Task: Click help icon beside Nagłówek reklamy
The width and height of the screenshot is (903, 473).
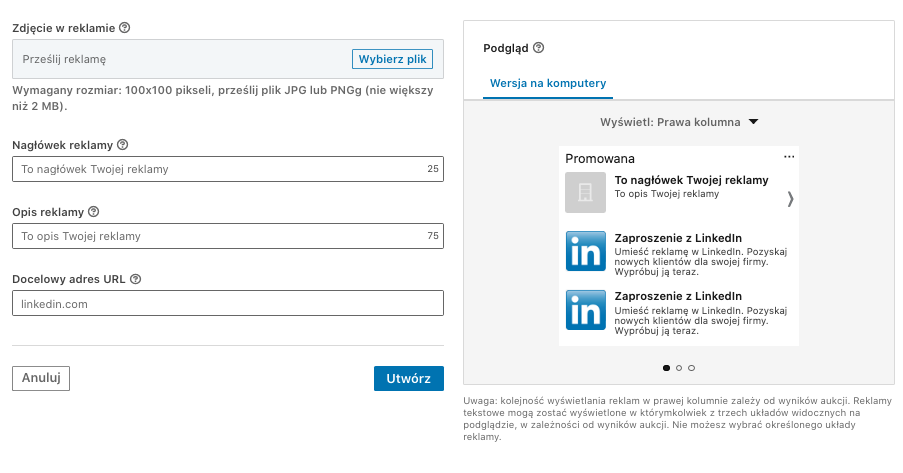Action: (x=123, y=145)
